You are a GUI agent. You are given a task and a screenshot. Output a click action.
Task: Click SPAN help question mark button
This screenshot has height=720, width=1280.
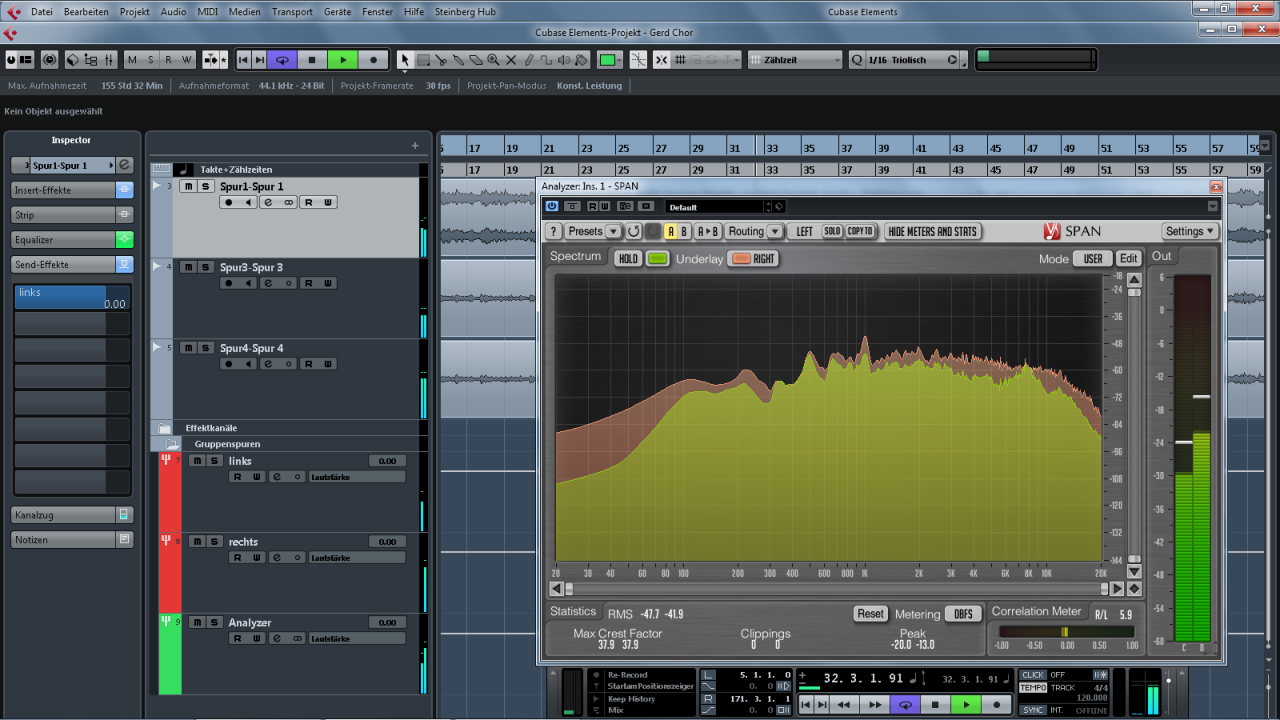[553, 231]
